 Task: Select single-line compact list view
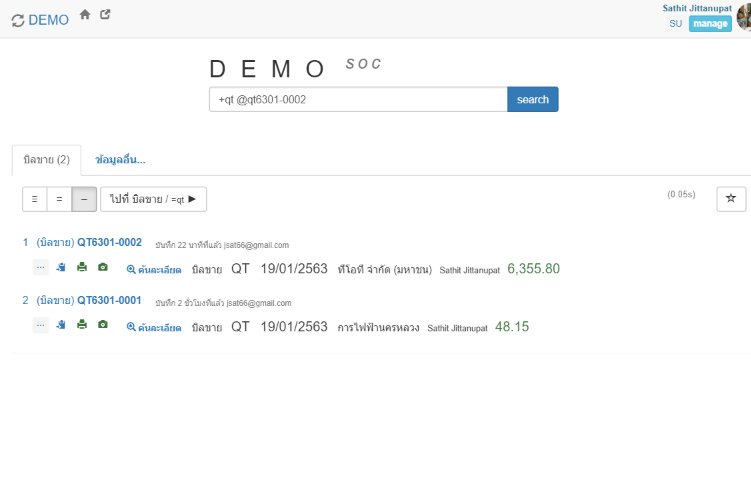[x=84, y=199]
